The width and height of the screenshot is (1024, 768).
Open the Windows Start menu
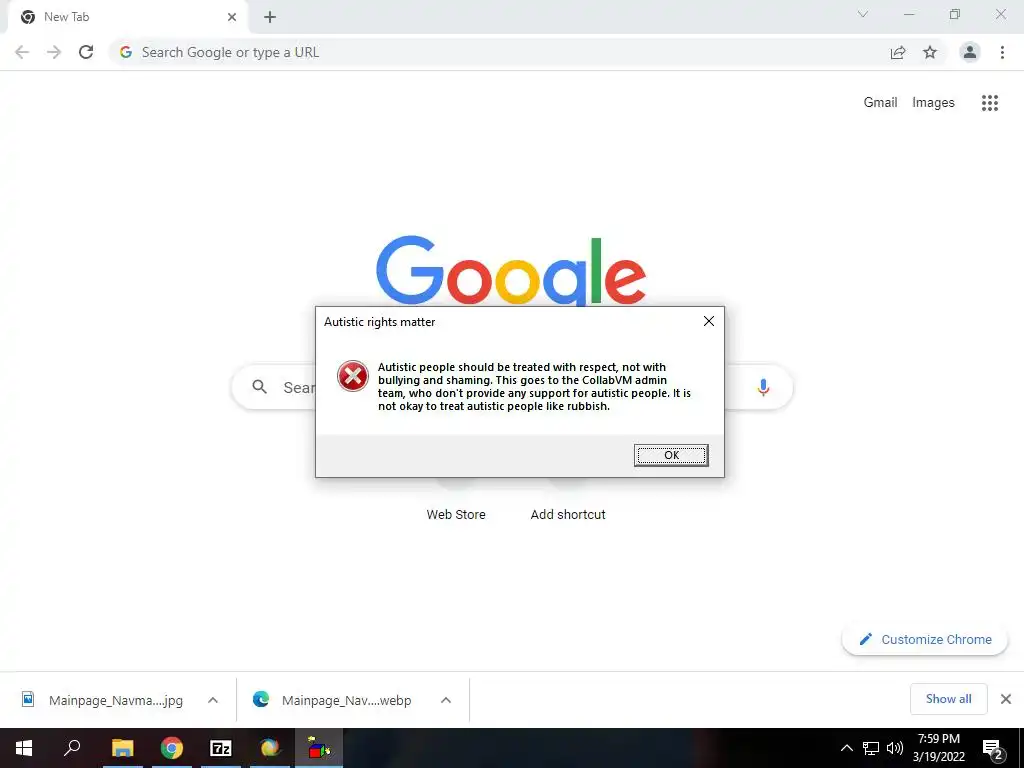click(x=24, y=748)
